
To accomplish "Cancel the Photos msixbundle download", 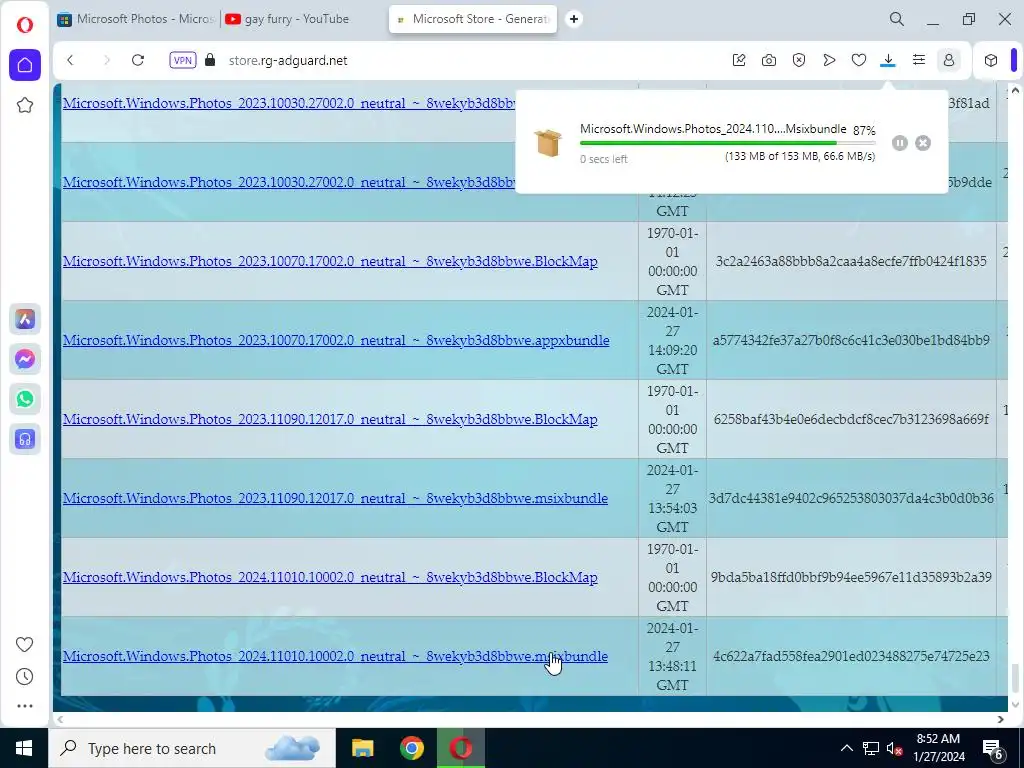I will pyautogui.click(x=923, y=143).
